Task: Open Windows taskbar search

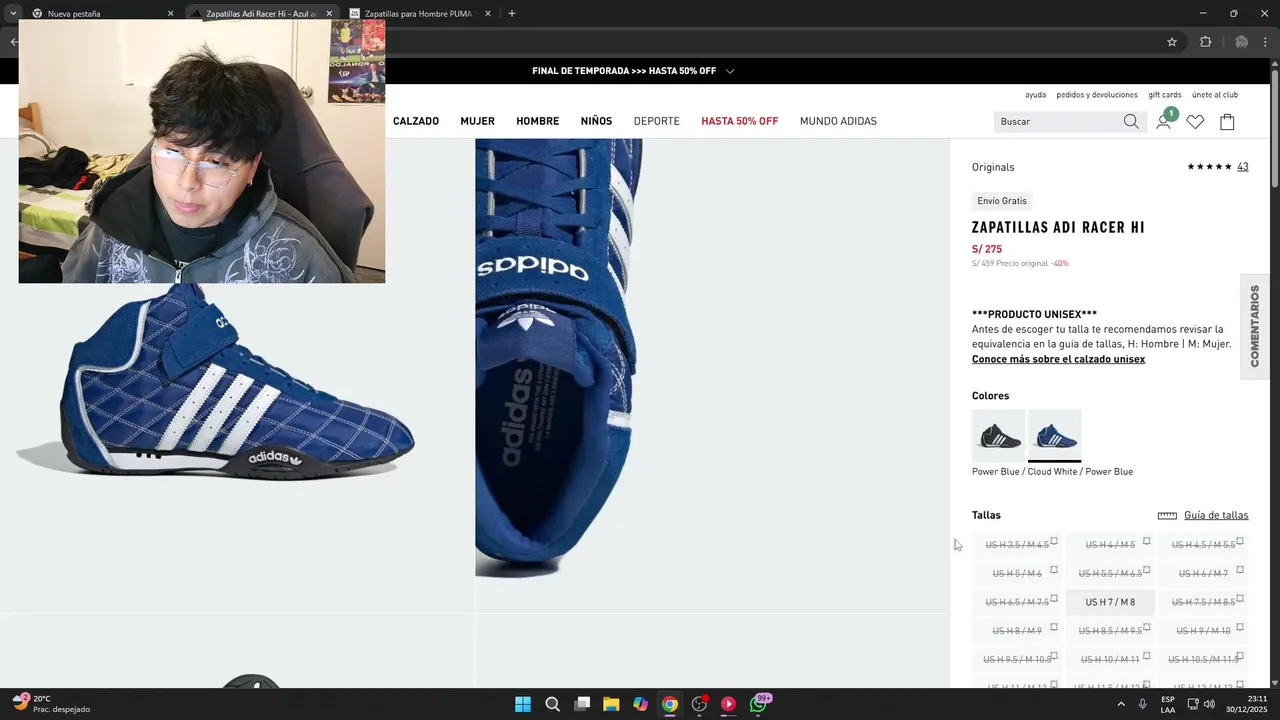Action: click(552, 704)
